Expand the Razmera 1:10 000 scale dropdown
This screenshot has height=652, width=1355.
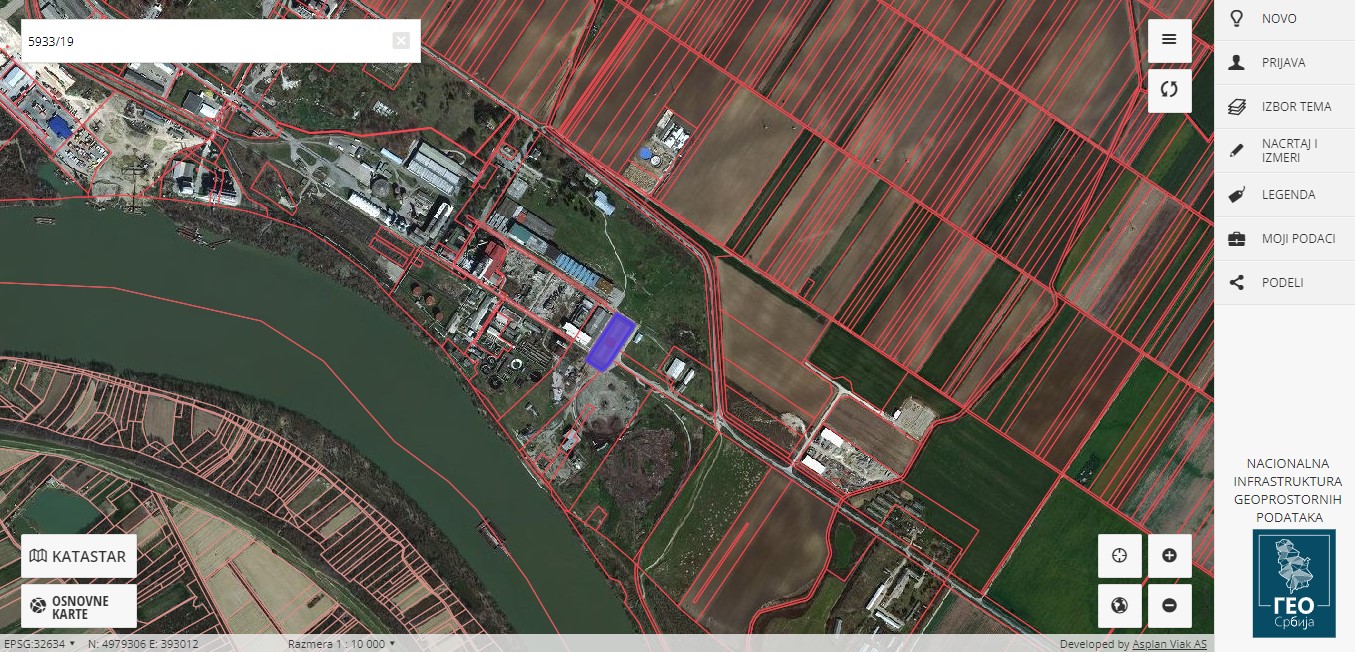coord(340,644)
